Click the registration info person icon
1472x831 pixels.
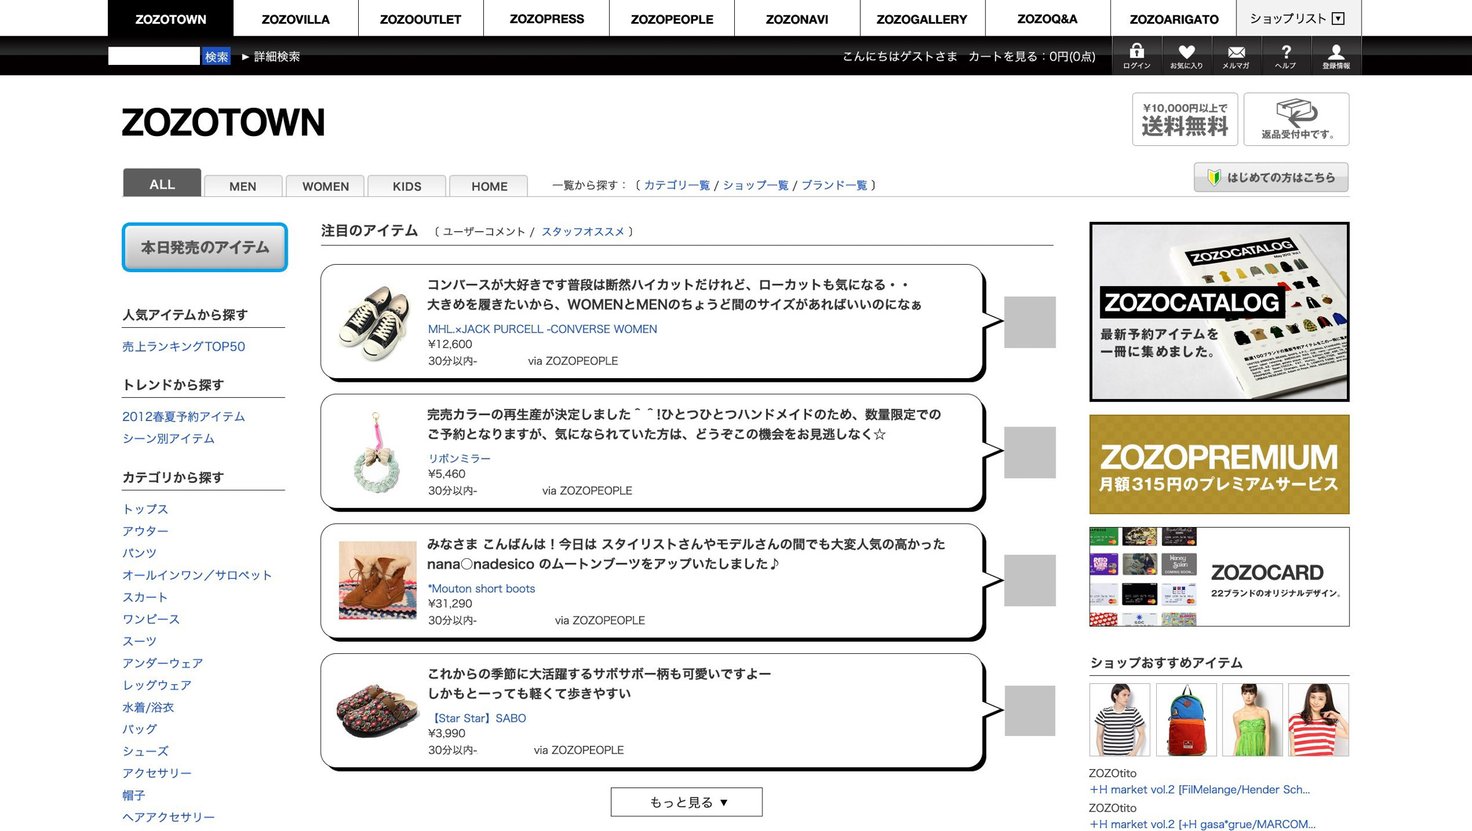pos(1336,56)
